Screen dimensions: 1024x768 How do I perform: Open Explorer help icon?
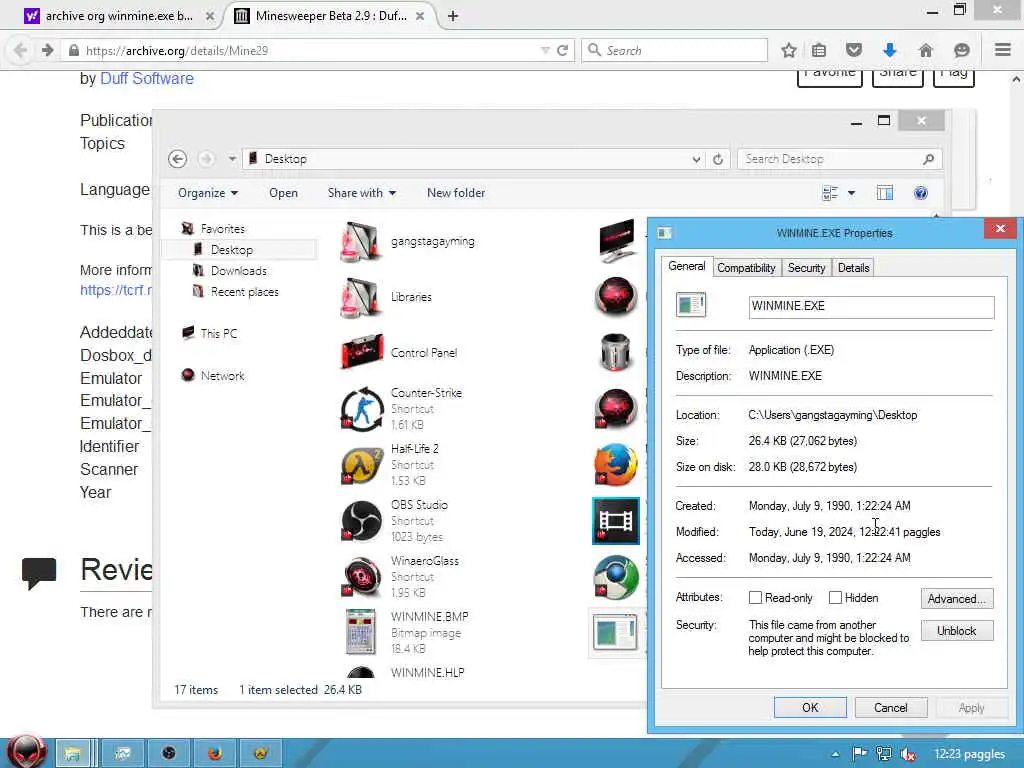pos(921,193)
